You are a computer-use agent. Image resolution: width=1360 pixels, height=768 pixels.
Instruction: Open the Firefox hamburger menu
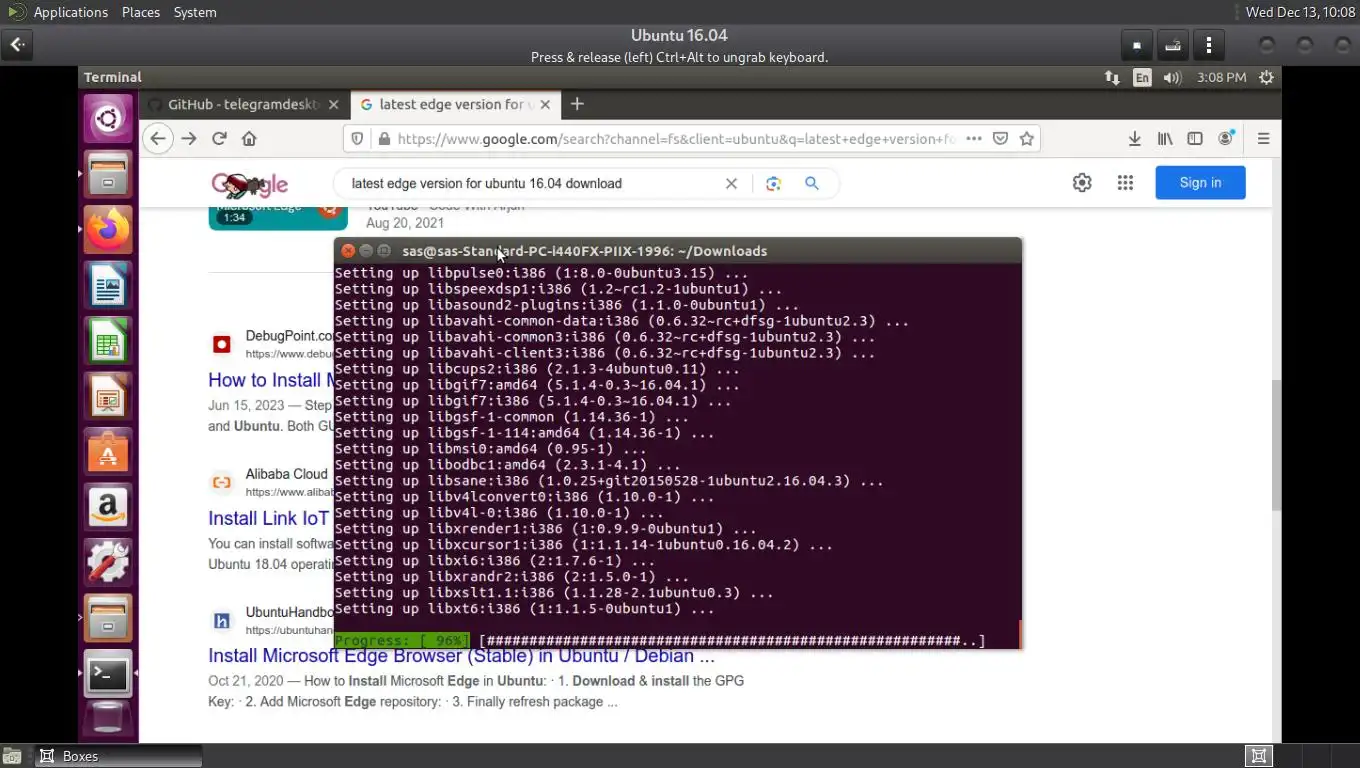(1263, 139)
